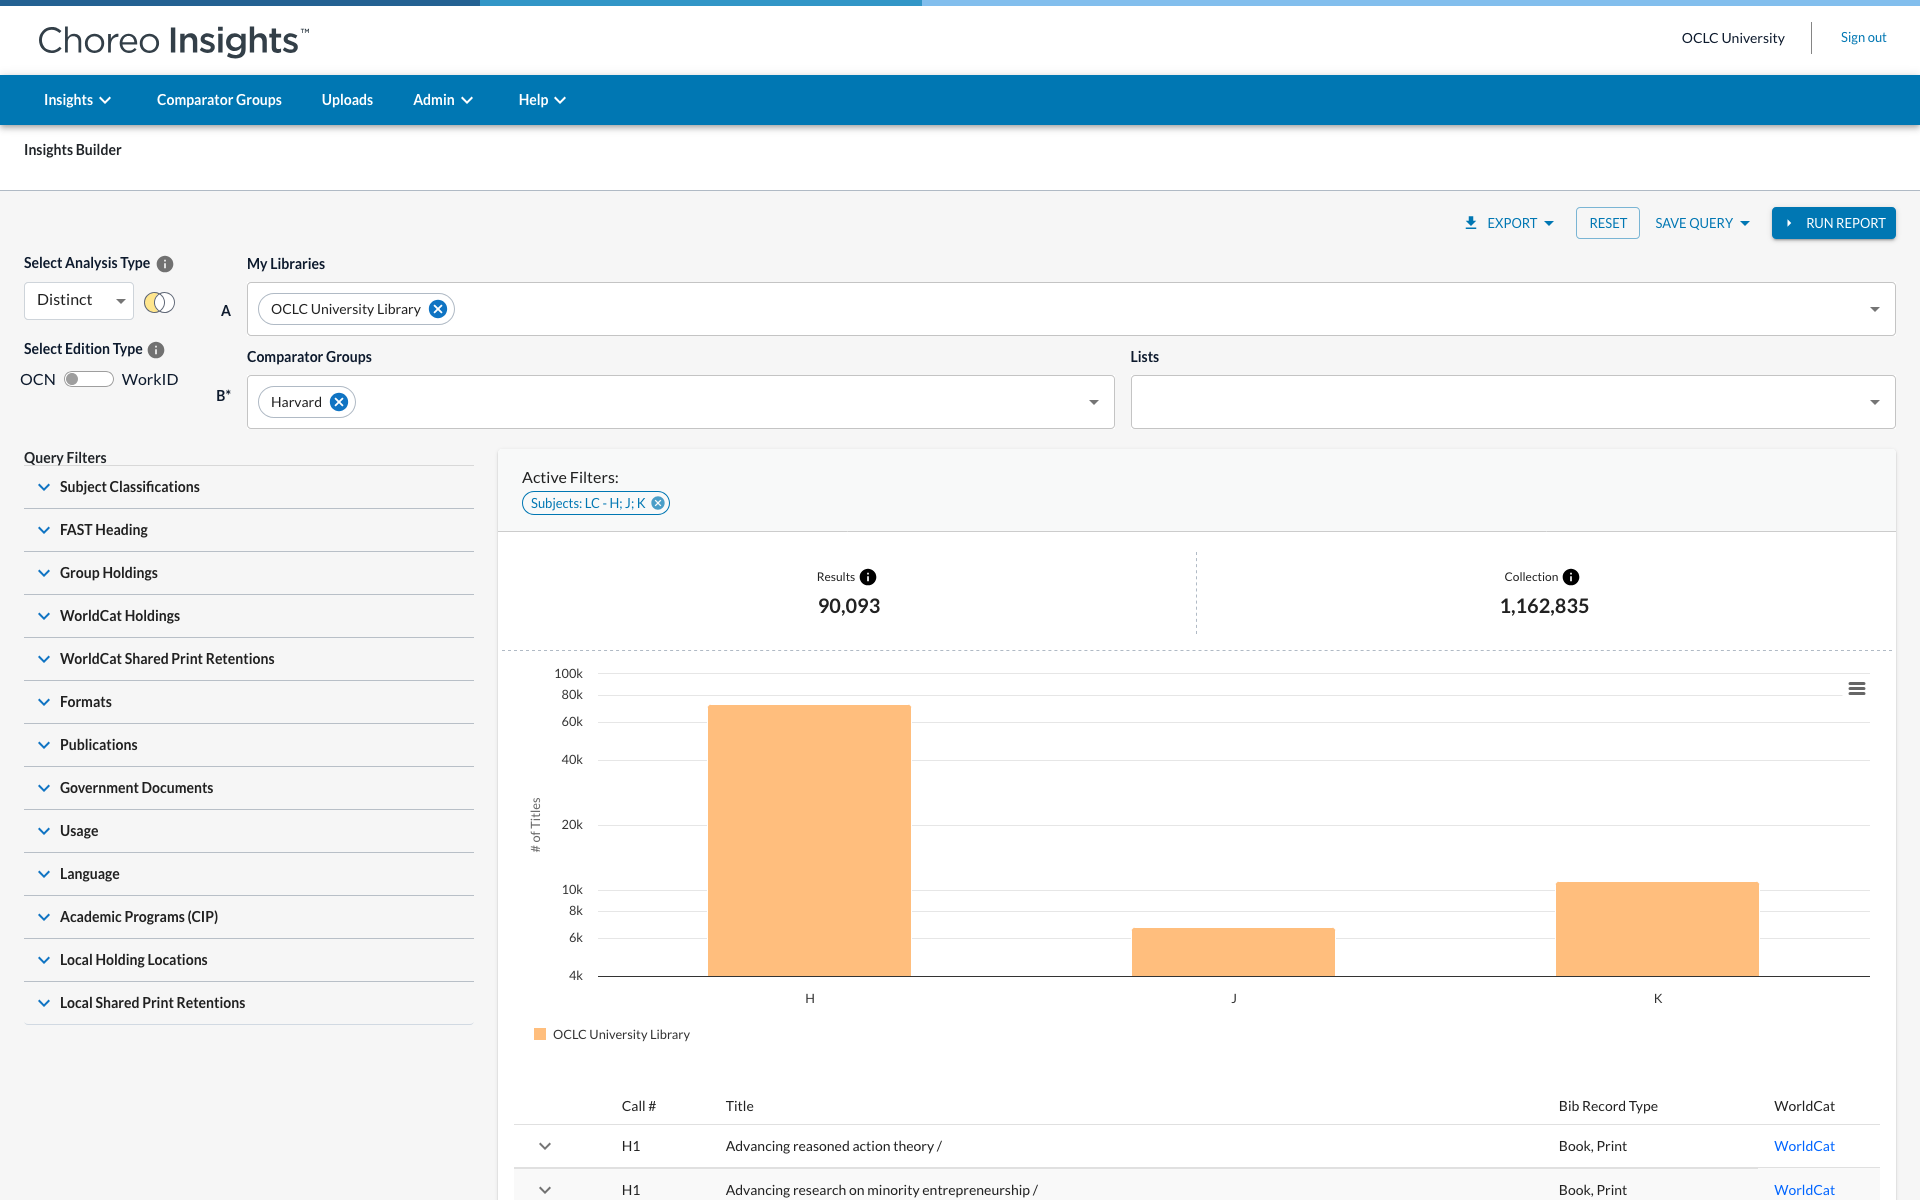Remove the Subjects LC active filter
The width and height of the screenshot is (1920, 1200).
pos(658,503)
